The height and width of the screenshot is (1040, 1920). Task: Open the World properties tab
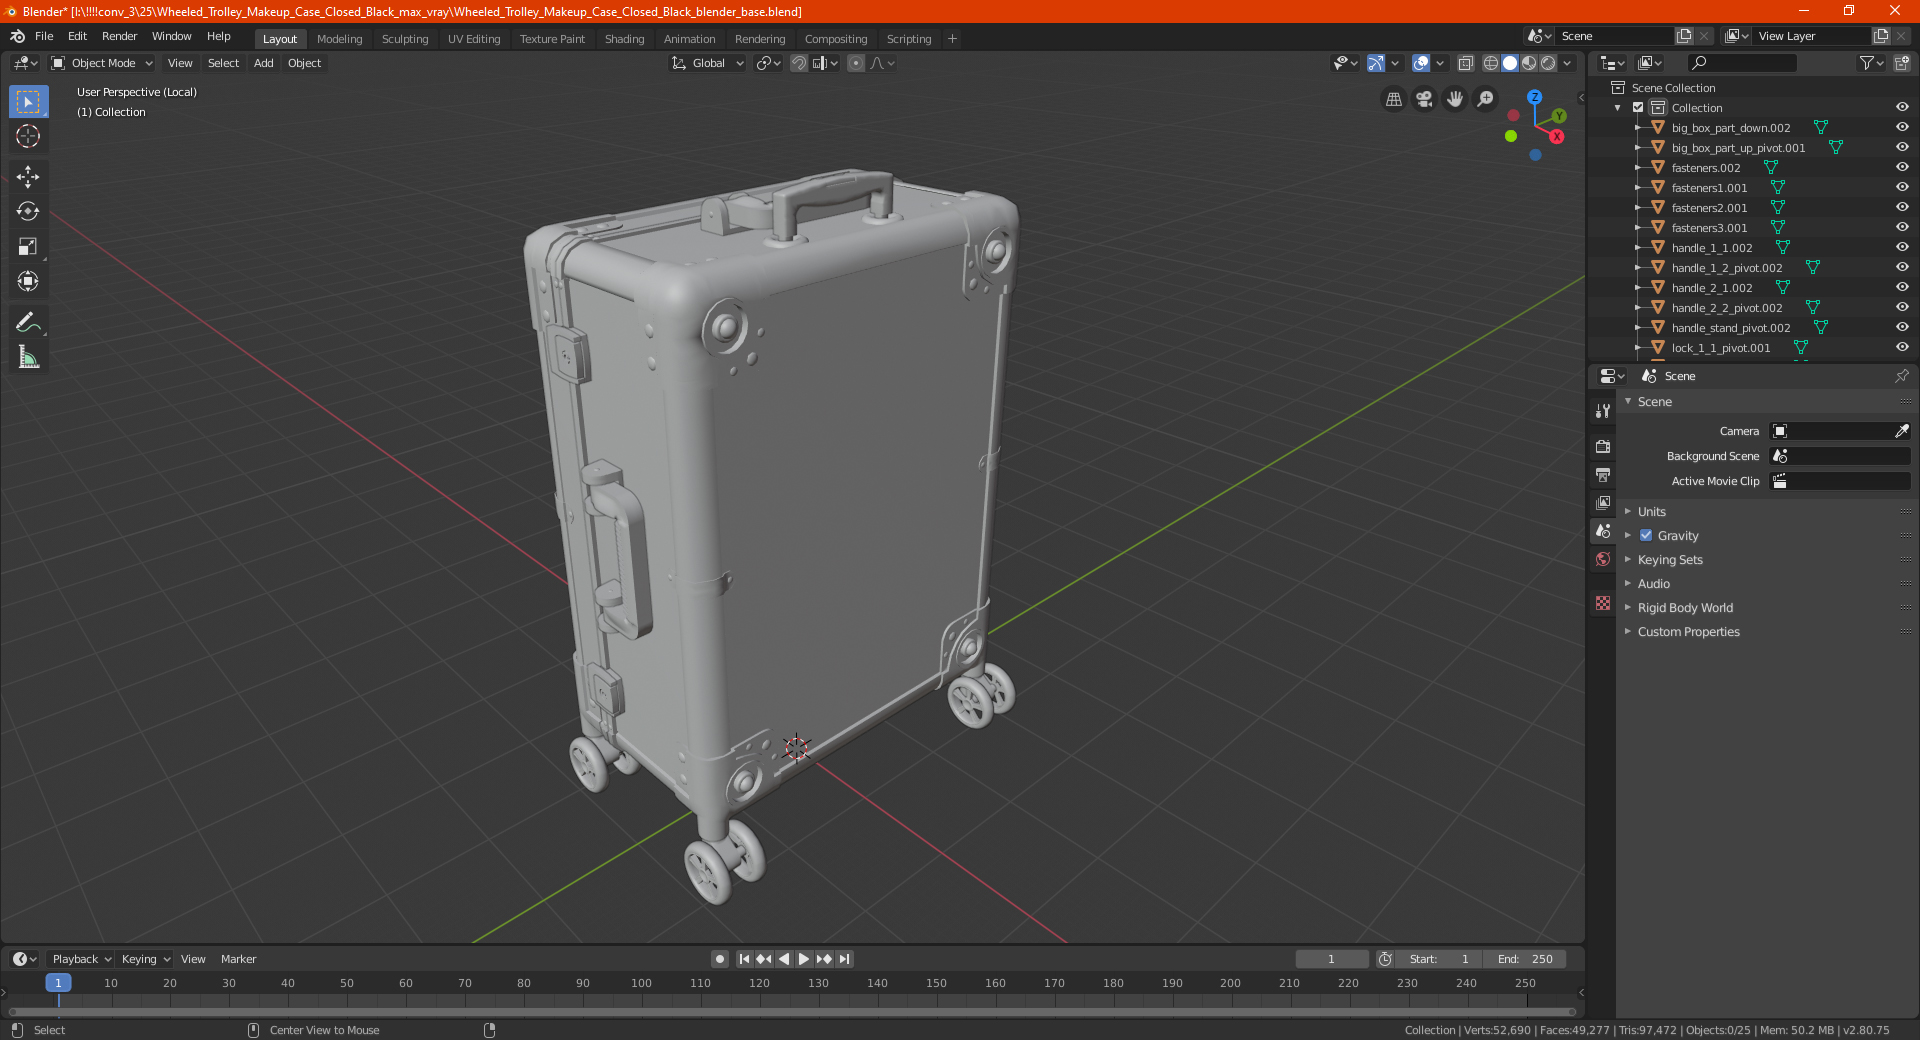(x=1603, y=559)
